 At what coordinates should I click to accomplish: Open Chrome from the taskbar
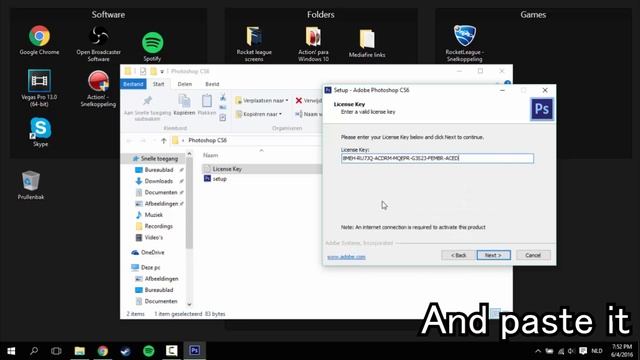102,351
